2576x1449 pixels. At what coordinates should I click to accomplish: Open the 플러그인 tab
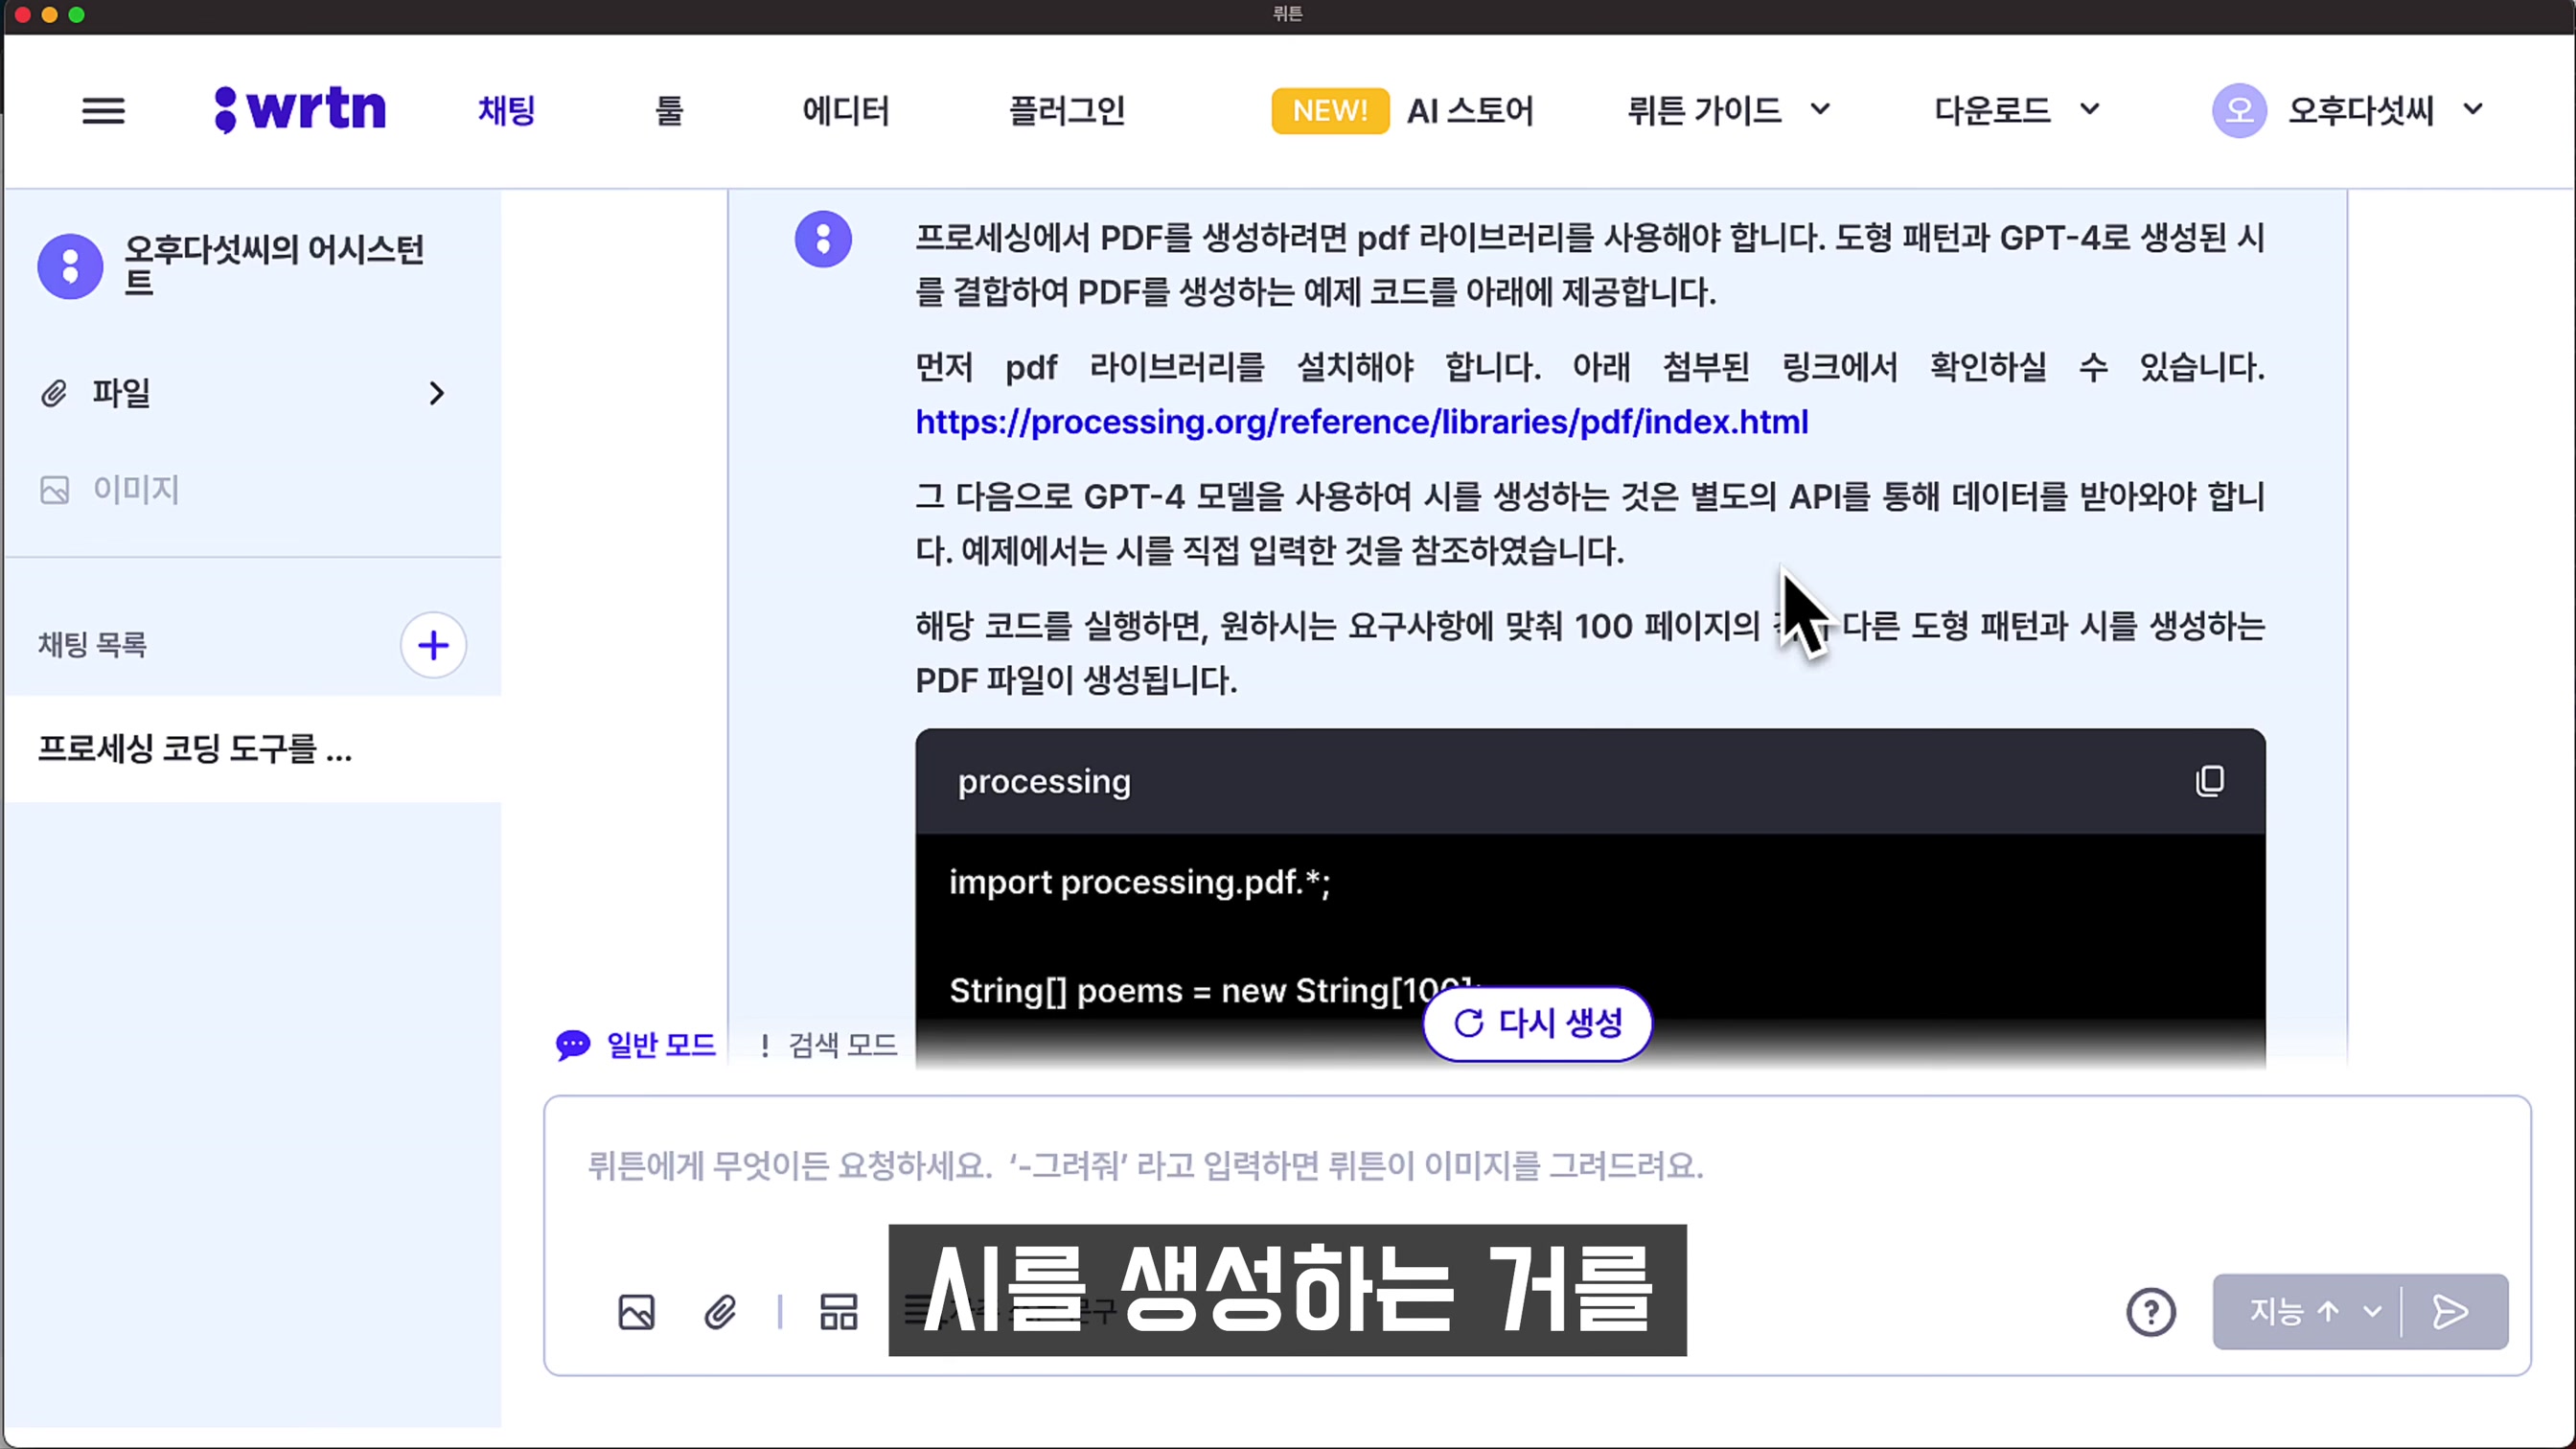point(1067,110)
